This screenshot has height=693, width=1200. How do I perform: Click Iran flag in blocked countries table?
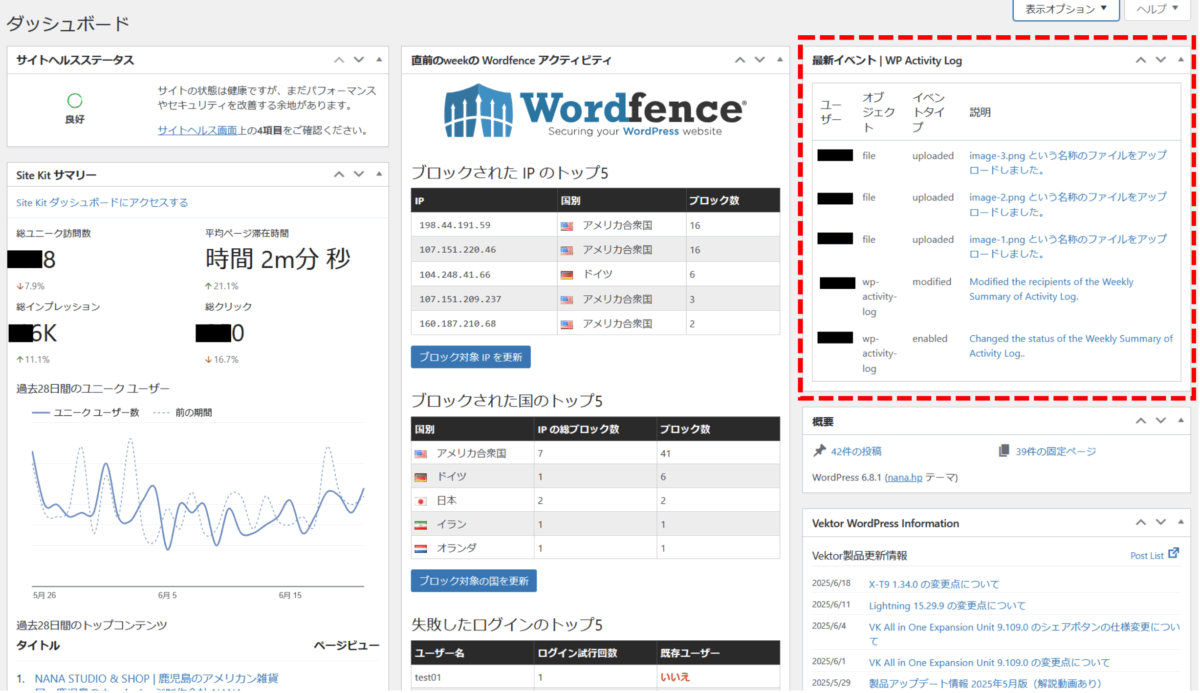point(420,524)
